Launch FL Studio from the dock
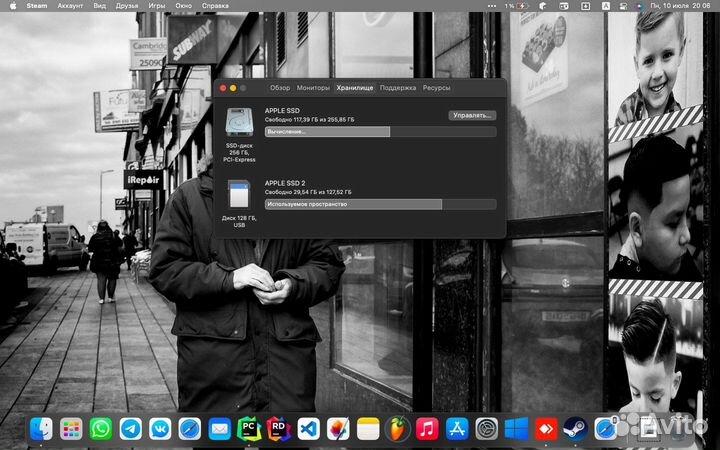This screenshot has height=450, width=720. pos(398,429)
